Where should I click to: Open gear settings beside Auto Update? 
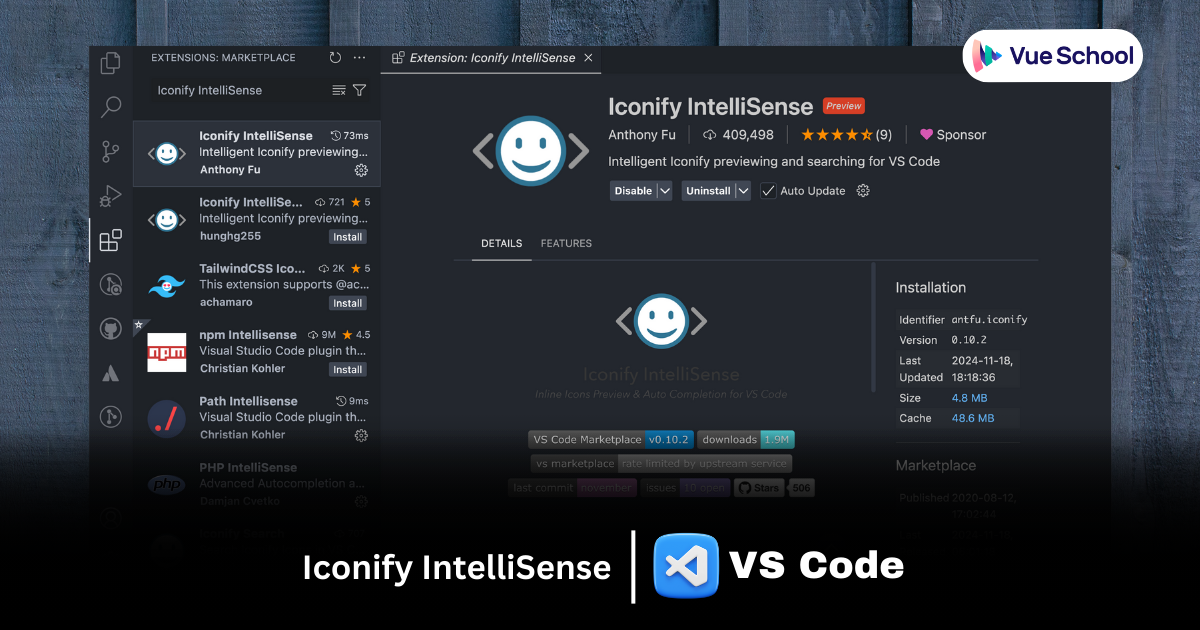tap(863, 191)
